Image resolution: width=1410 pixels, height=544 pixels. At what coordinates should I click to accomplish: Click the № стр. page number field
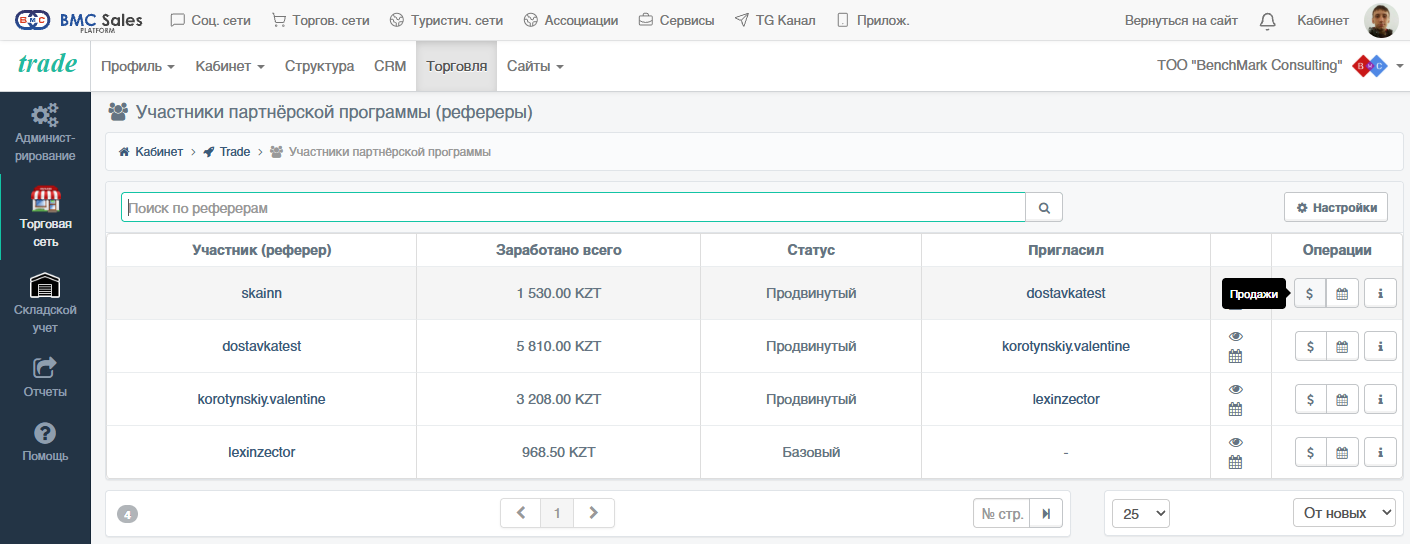[1002, 513]
